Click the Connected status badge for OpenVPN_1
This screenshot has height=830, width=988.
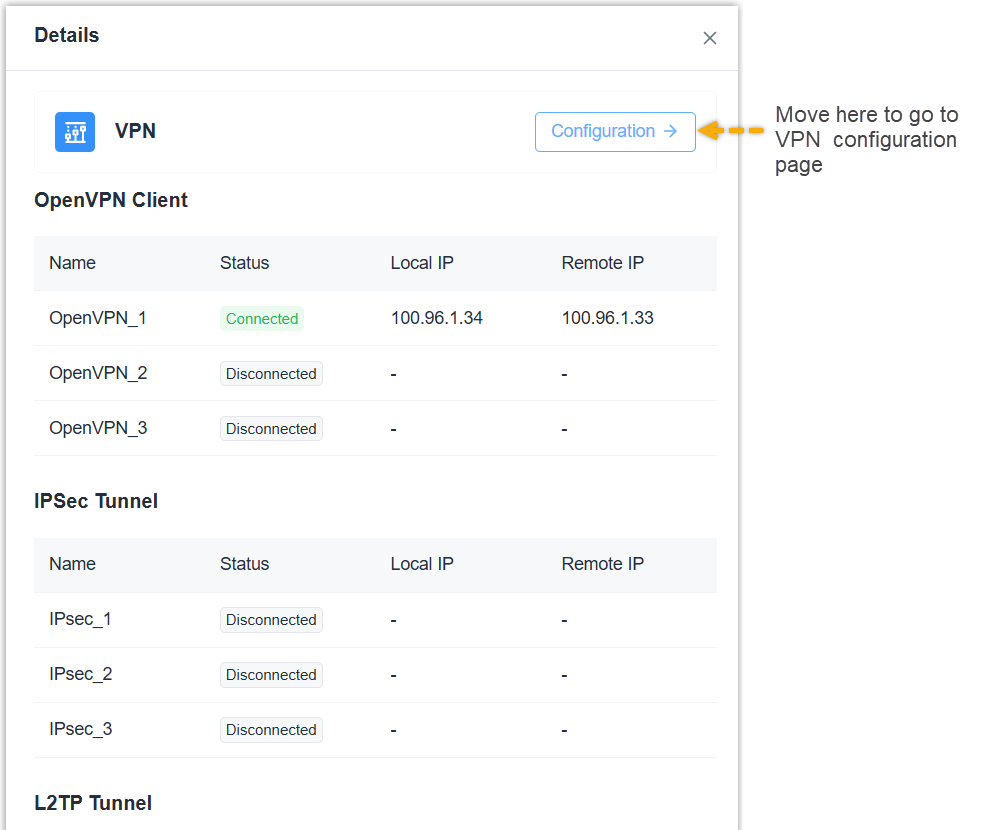[262, 319]
